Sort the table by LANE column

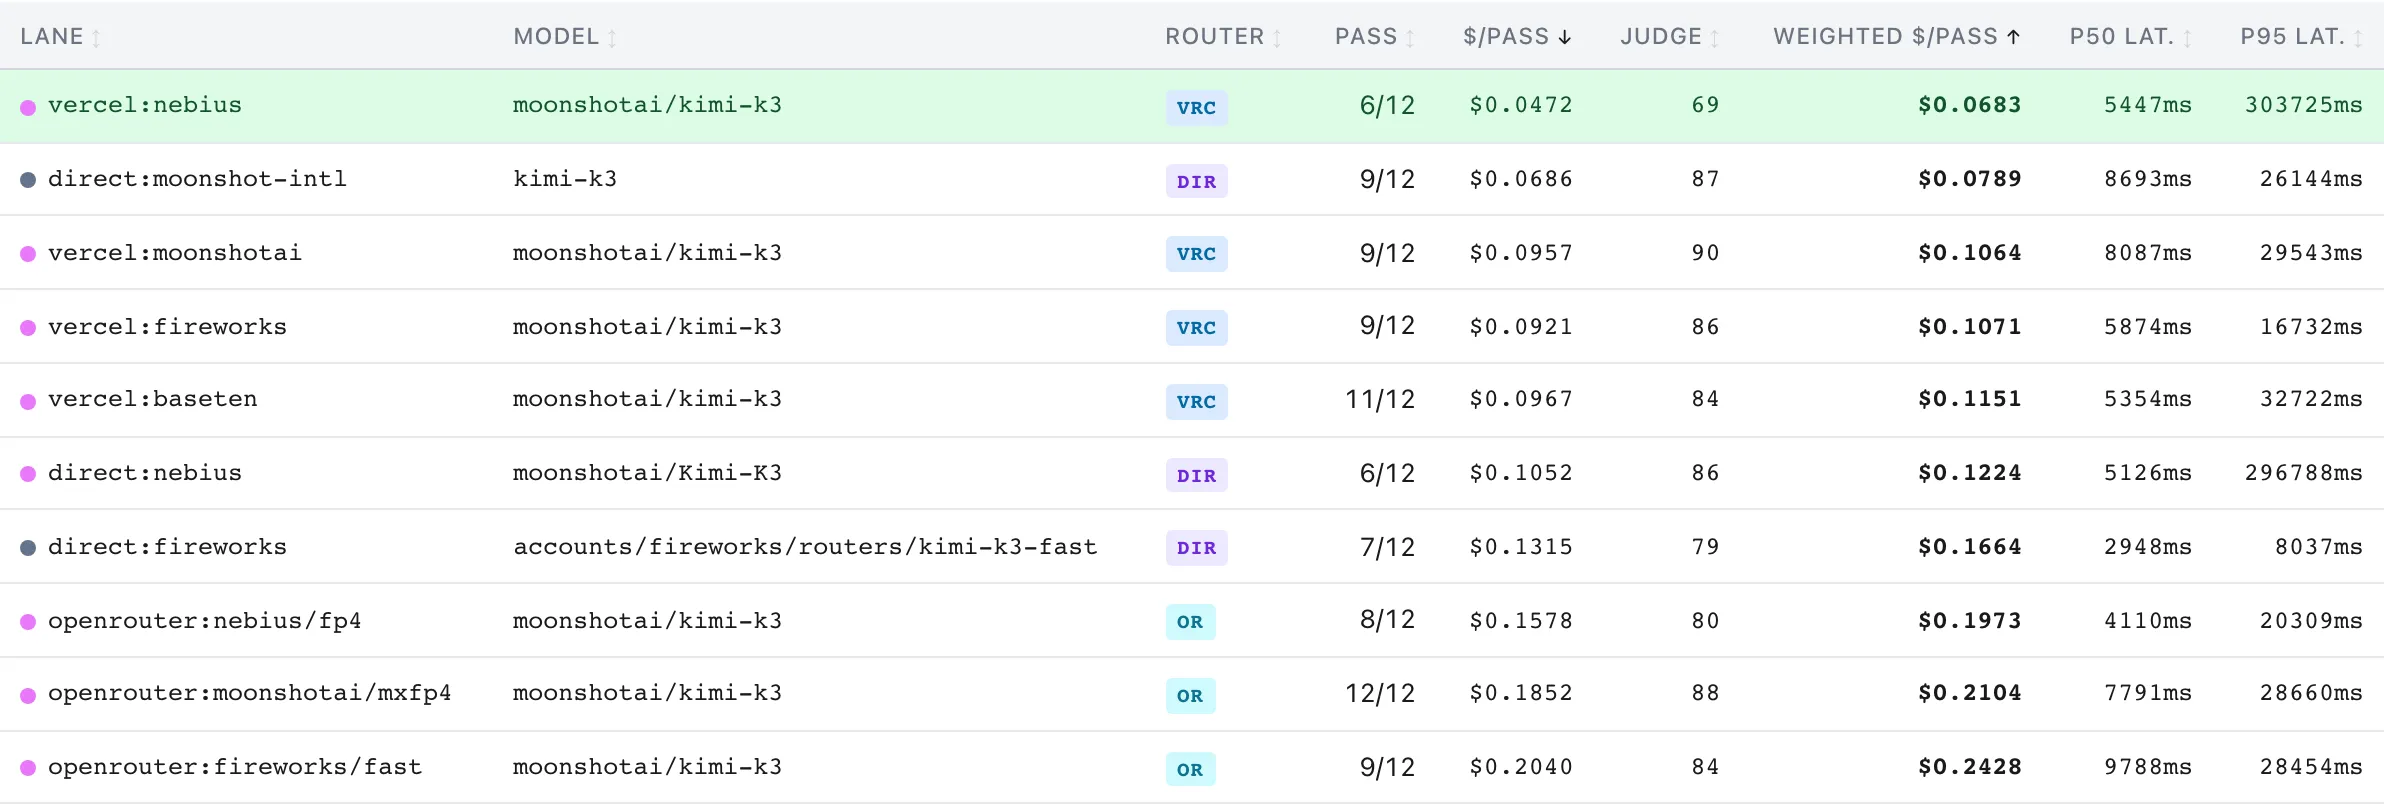pyautogui.click(x=60, y=37)
